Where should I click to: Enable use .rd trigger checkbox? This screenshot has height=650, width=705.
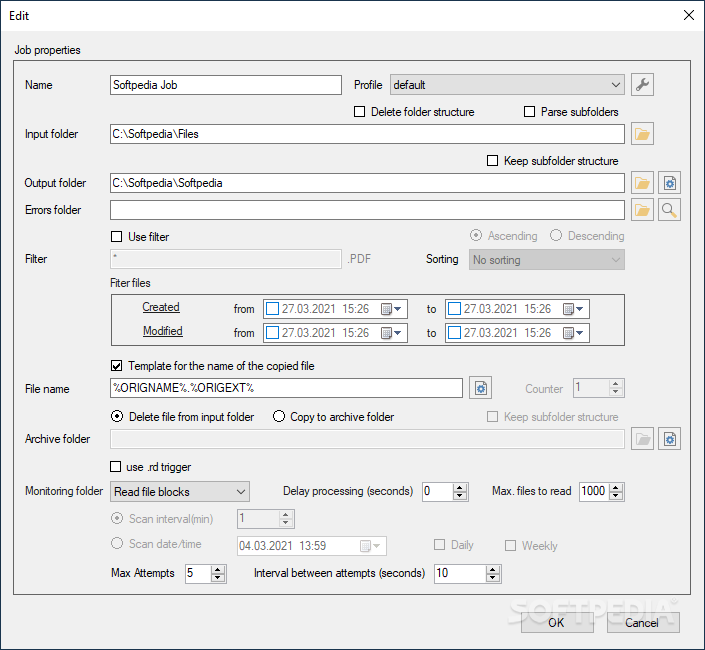tap(116, 467)
